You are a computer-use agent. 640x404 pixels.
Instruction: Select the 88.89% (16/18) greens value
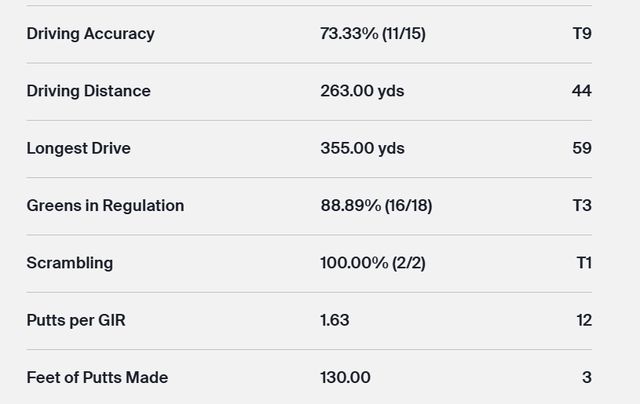click(x=376, y=205)
